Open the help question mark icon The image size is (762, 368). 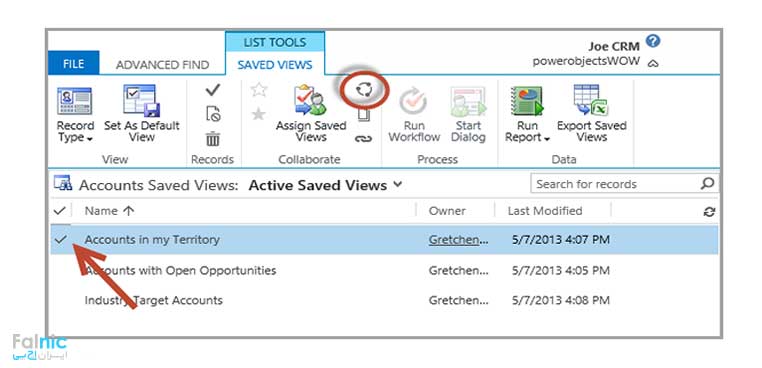tap(653, 41)
